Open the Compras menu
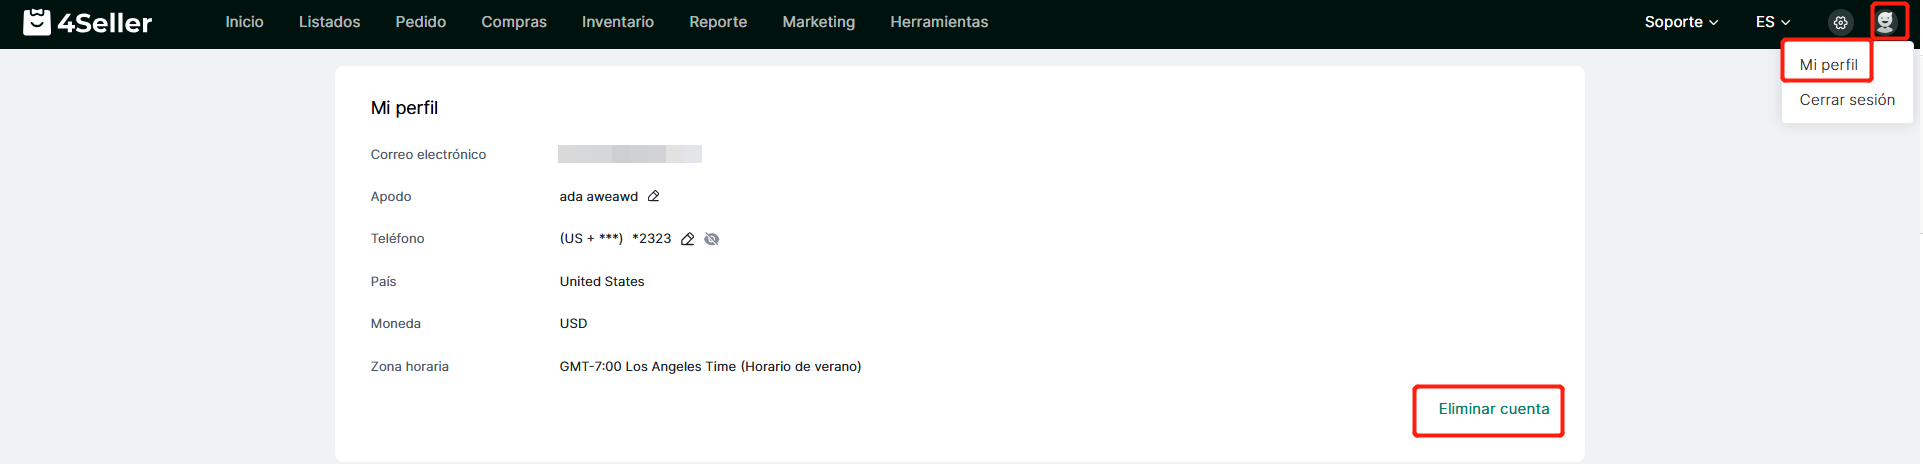Viewport: 1923px width, 464px height. click(514, 22)
